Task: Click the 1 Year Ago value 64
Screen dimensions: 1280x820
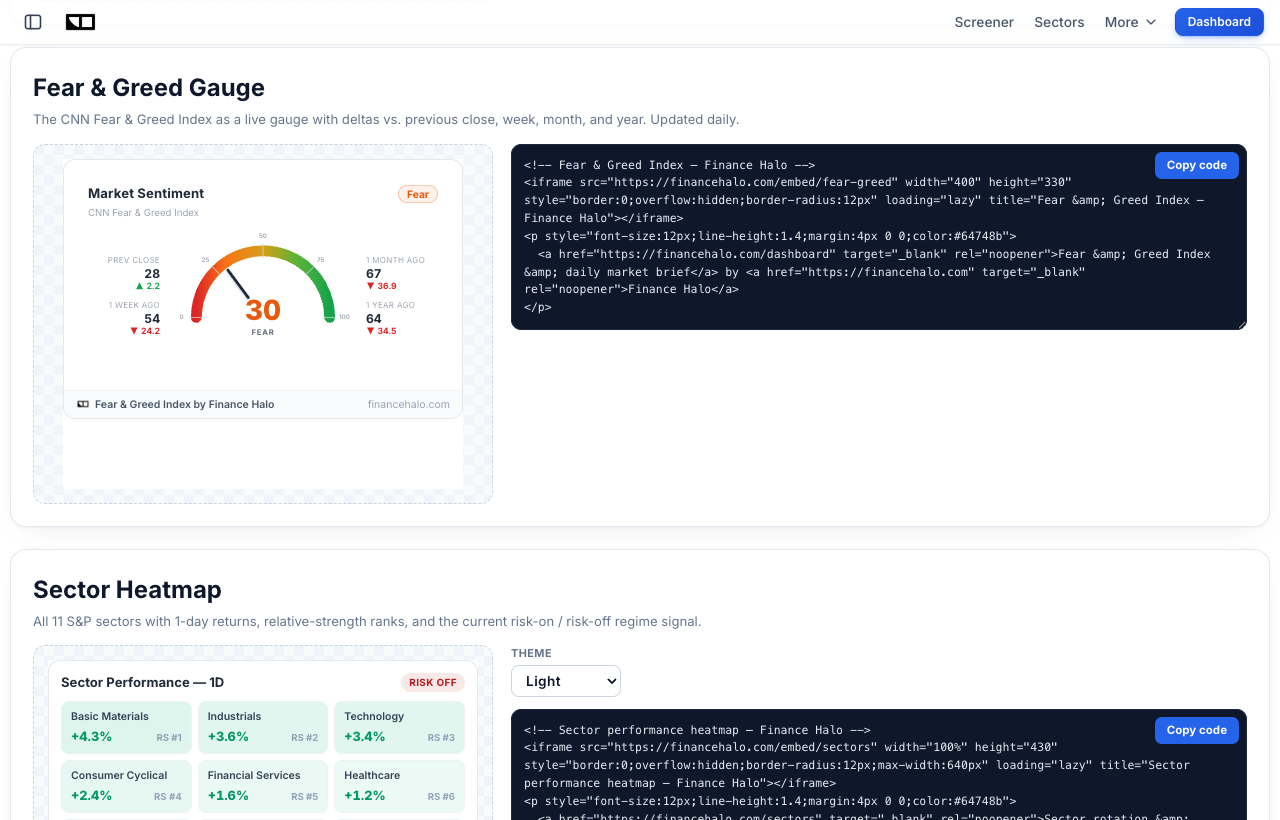Action: point(374,318)
